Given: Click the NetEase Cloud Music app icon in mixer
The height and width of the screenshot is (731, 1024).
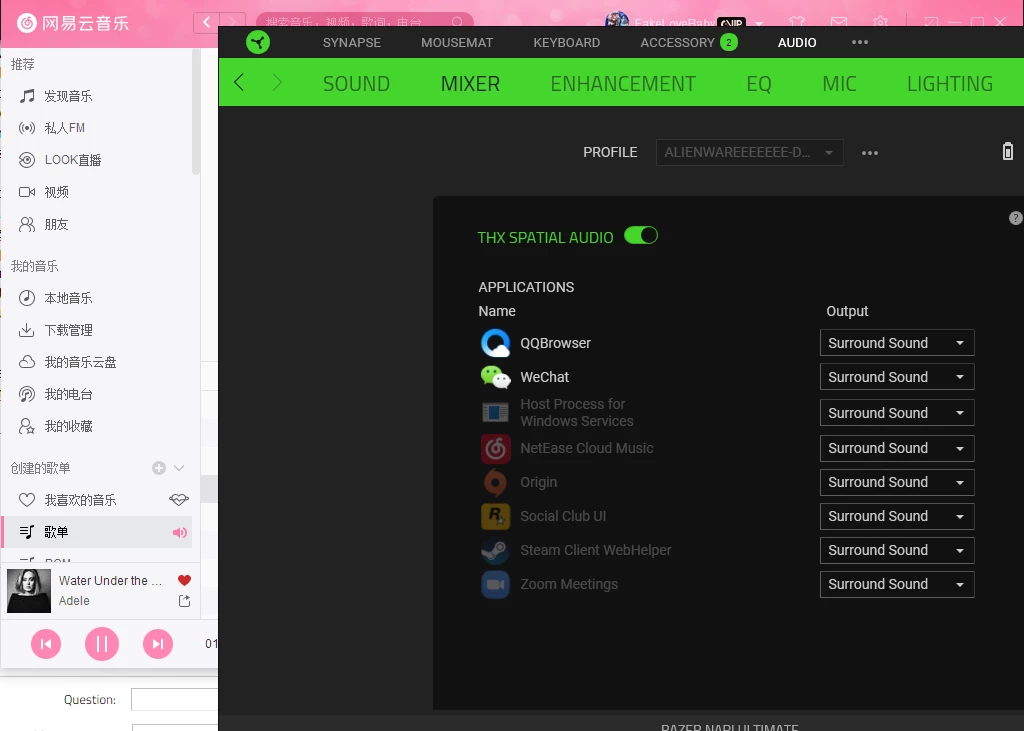Looking at the screenshot, I should [495, 448].
